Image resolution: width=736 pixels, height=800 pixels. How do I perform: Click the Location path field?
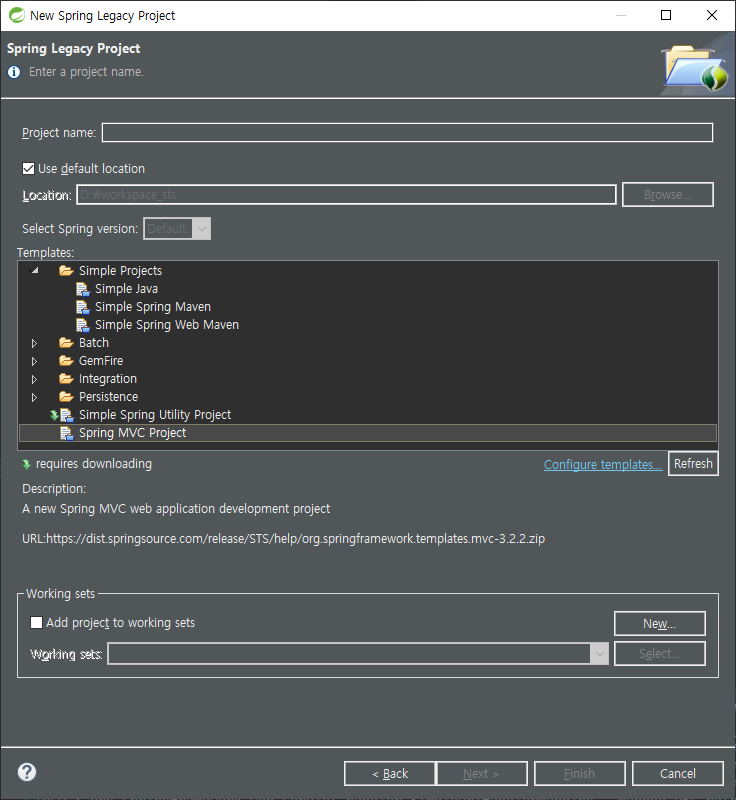(x=346, y=194)
